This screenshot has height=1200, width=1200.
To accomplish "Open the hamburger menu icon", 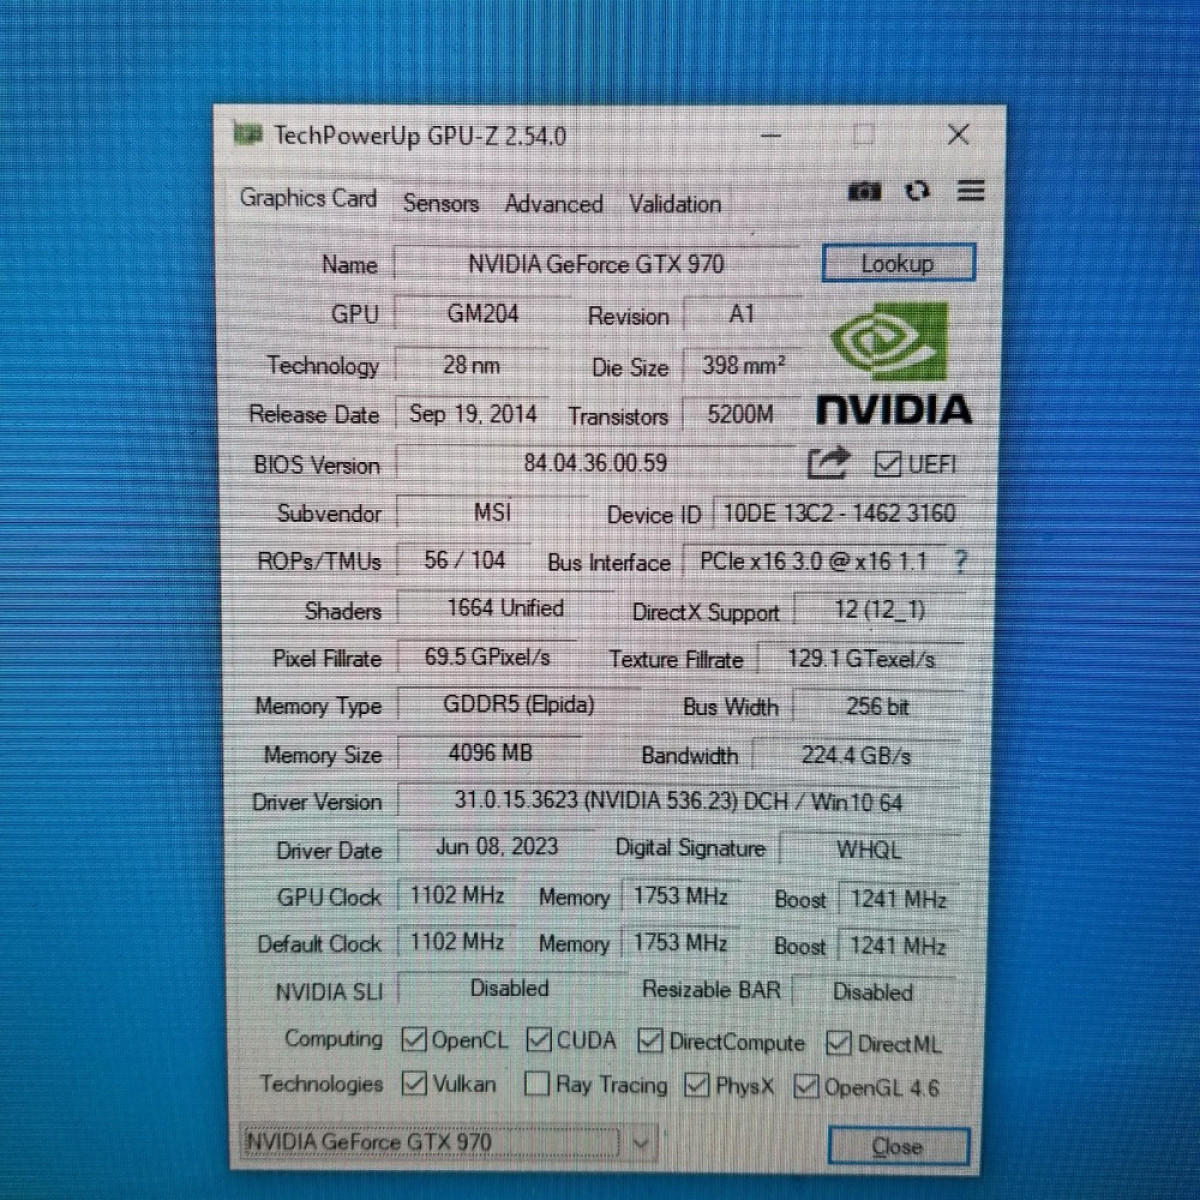I will click(x=971, y=190).
